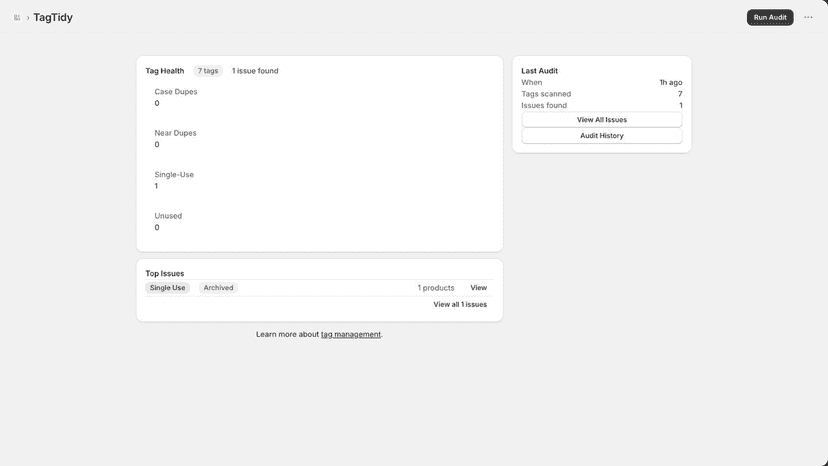Screen dimensions: 828x466
Task: Click the Tags scanned row label
Action: 546,94
